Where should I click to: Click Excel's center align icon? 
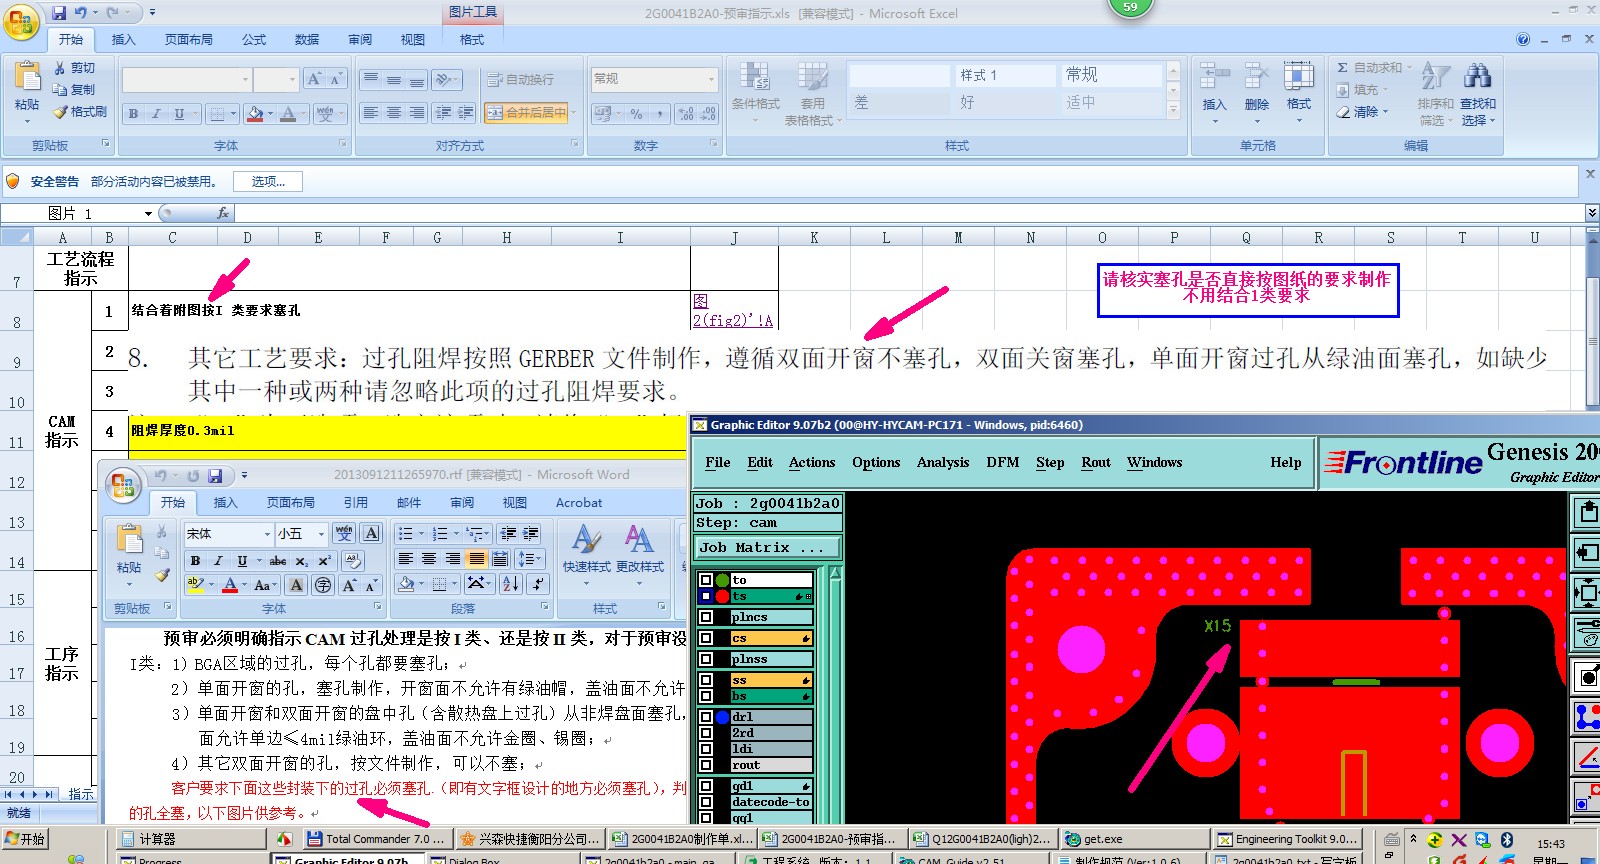(x=393, y=113)
